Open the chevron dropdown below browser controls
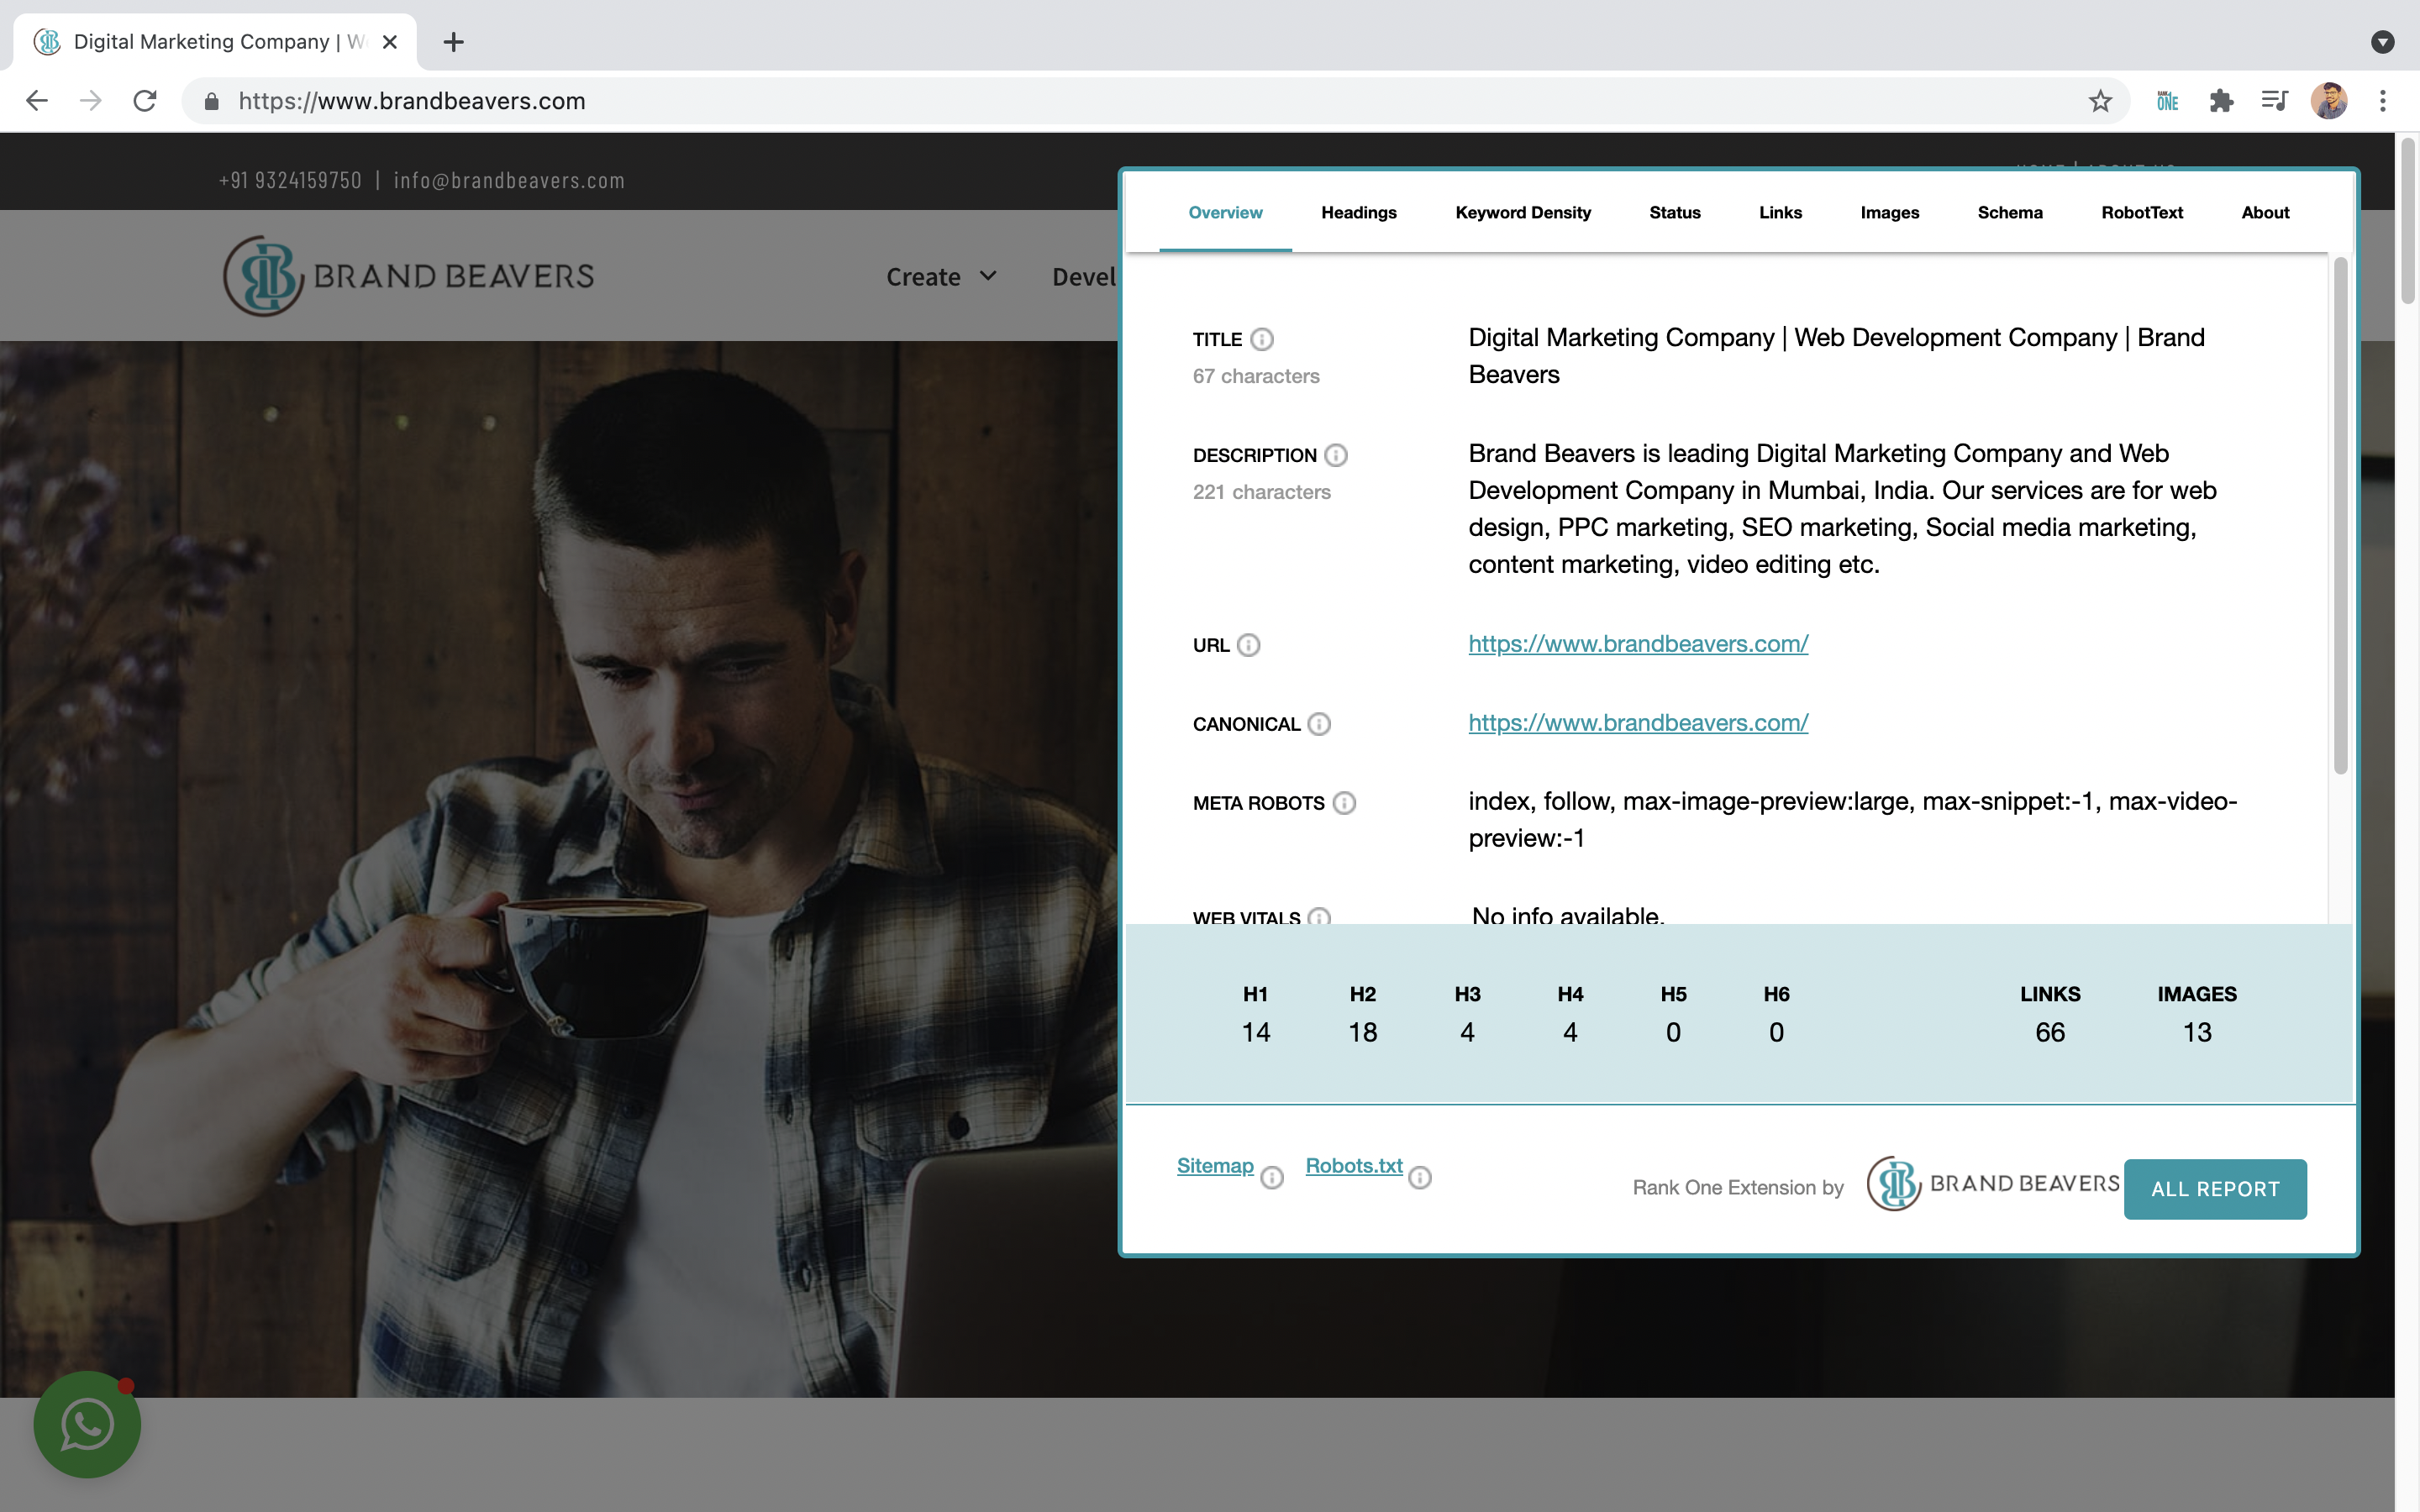2420x1512 pixels. [x=2384, y=42]
